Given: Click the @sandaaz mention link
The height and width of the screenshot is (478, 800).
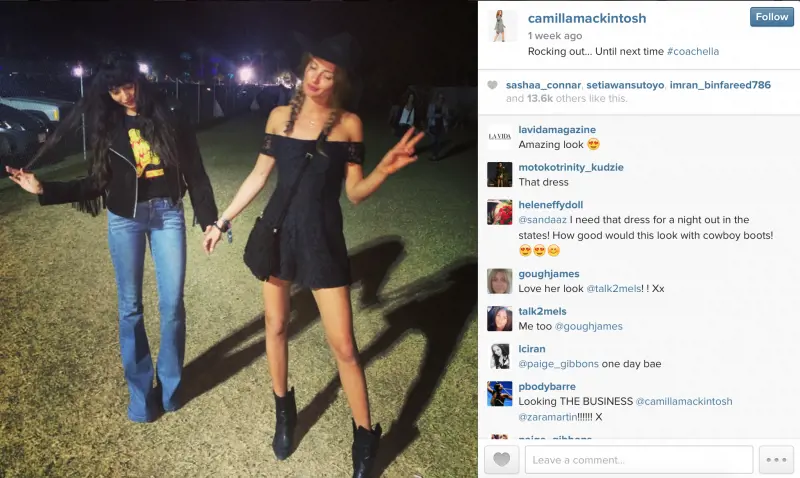Looking at the screenshot, I should pos(542,220).
